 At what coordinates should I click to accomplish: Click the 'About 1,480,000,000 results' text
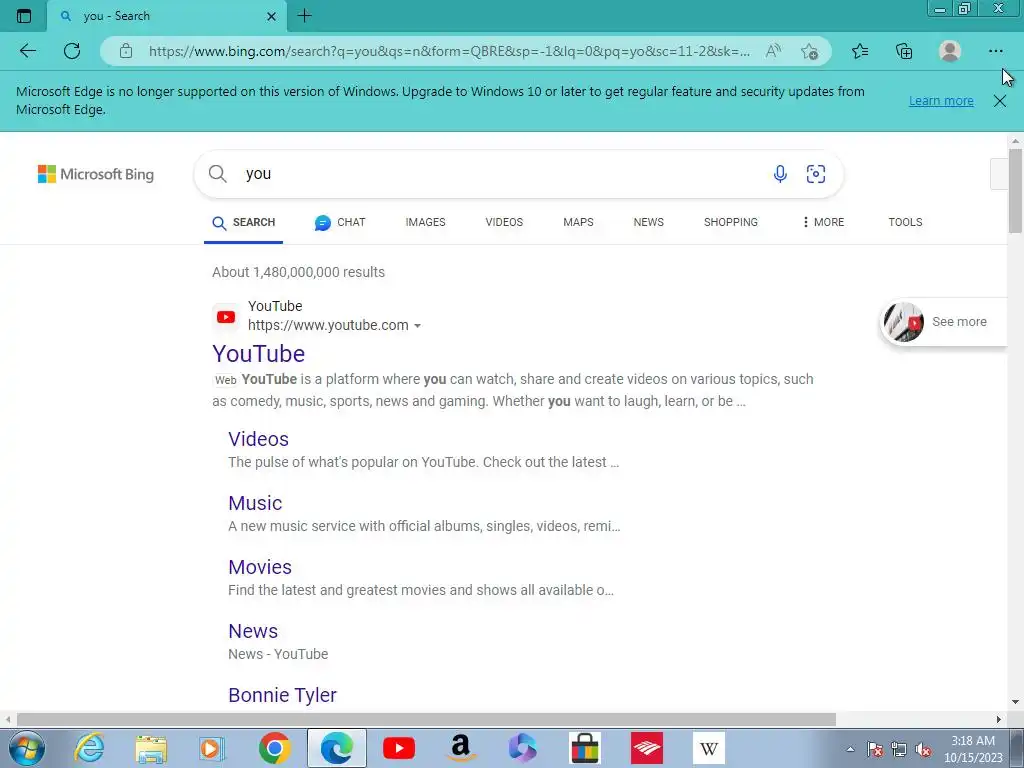(298, 272)
